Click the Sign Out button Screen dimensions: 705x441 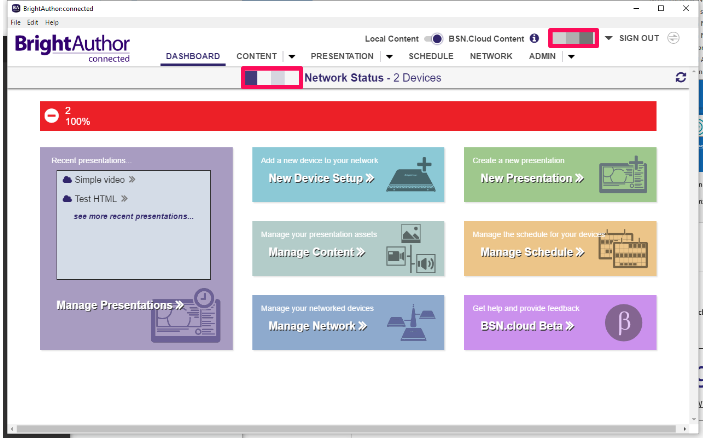click(639, 38)
